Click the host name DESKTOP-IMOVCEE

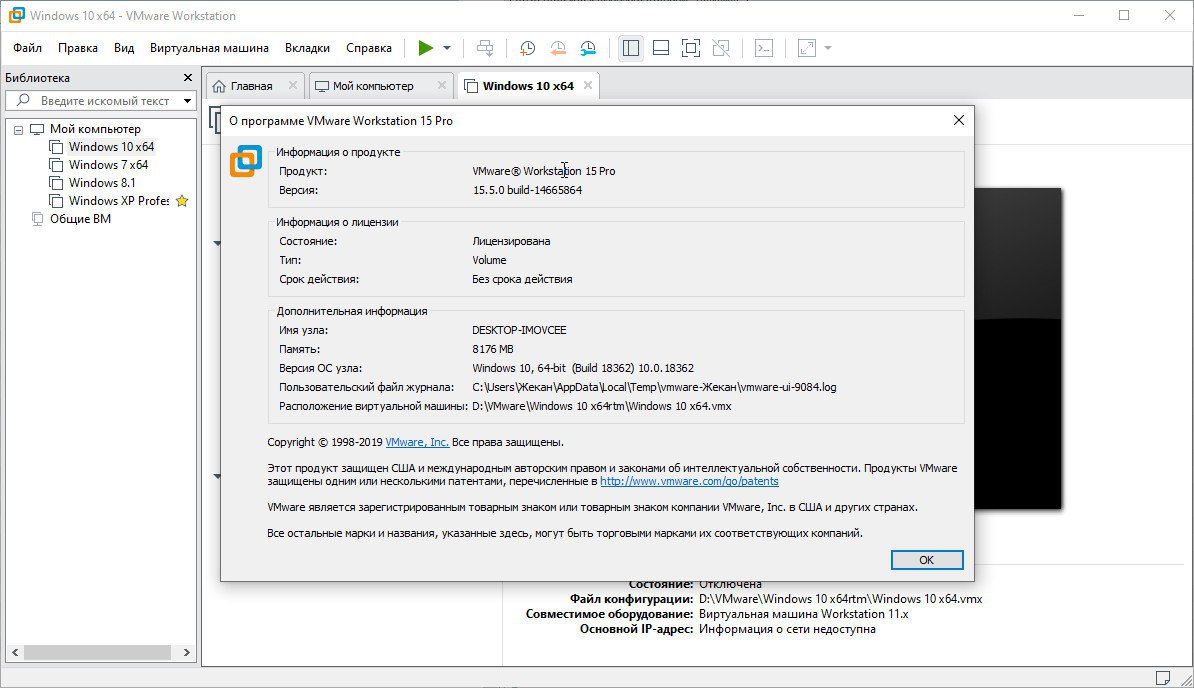(519, 330)
